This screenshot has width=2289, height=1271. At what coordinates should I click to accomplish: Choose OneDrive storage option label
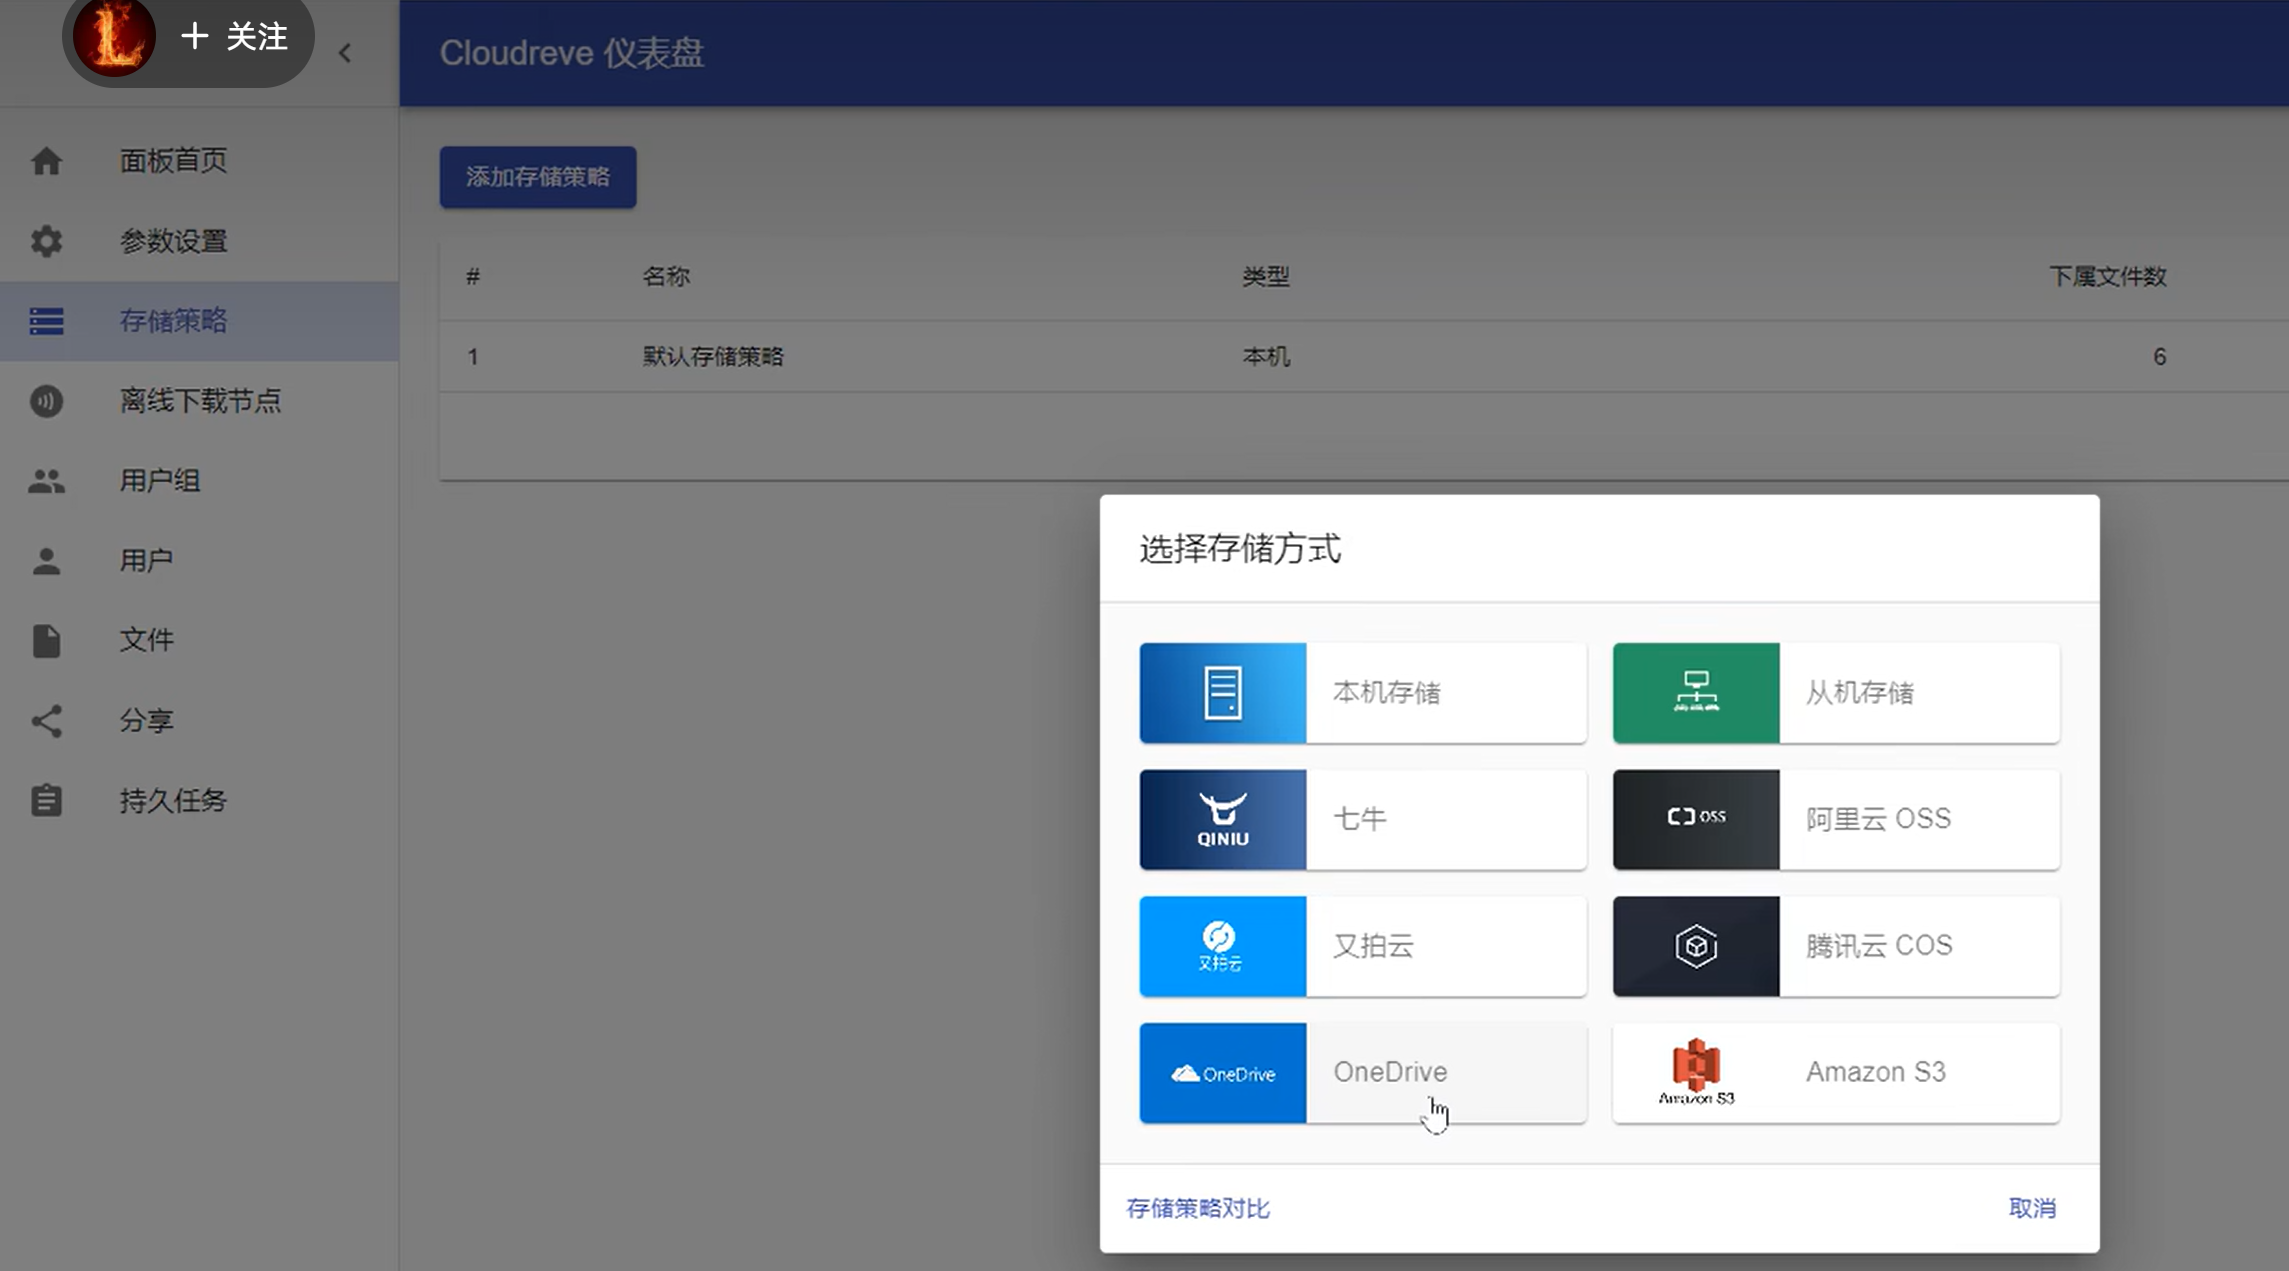point(1390,1072)
